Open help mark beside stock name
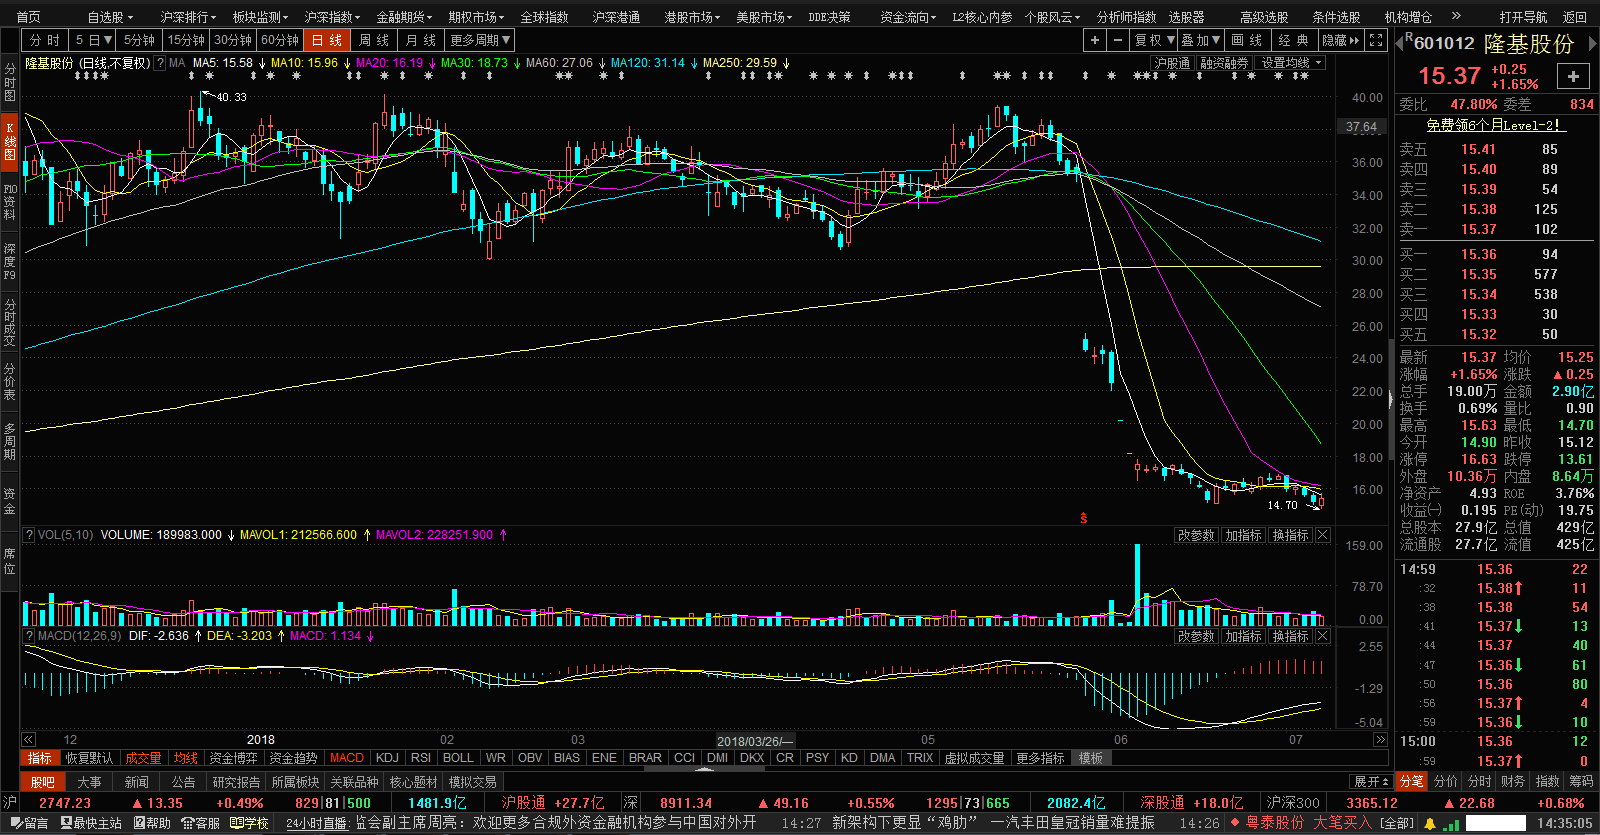This screenshot has height=835, width=1600. 160,63
